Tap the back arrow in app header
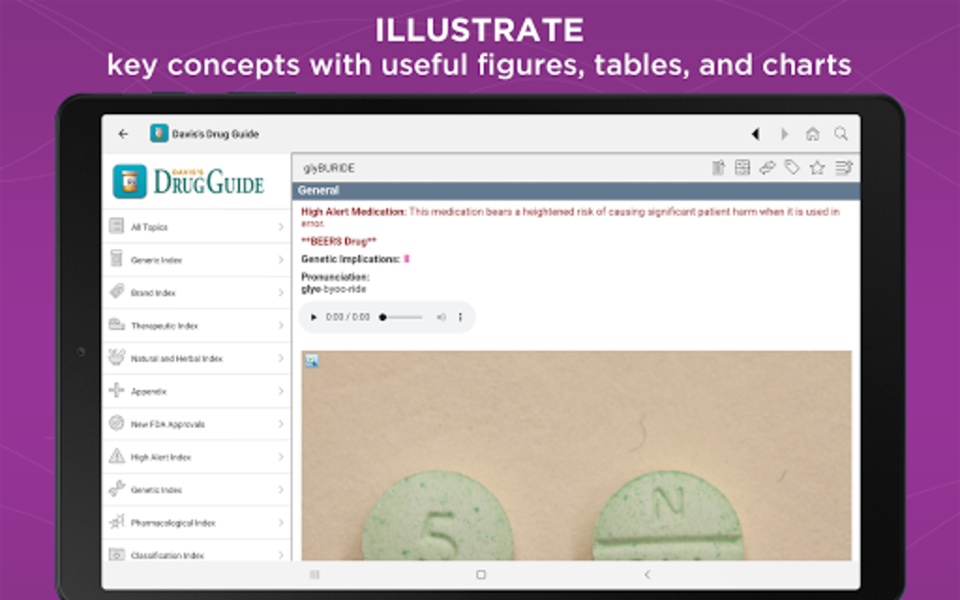Image resolution: width=960 pixels, height=600 pixels. click(123, 133)
